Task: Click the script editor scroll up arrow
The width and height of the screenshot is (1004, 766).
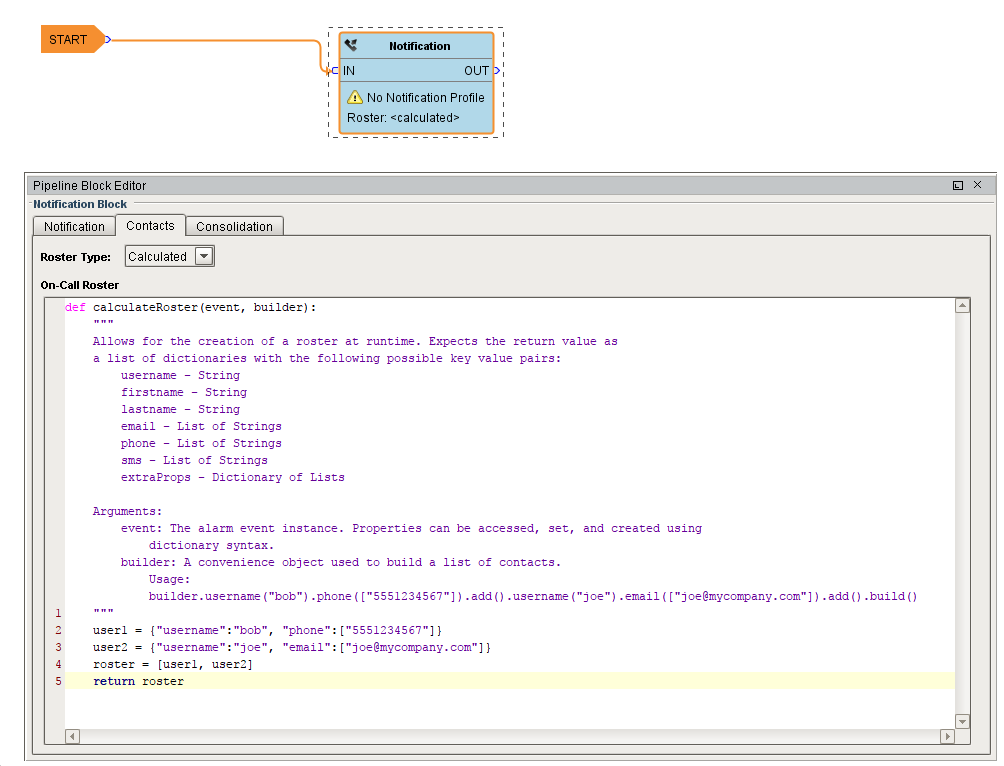Action: (962, 306)
